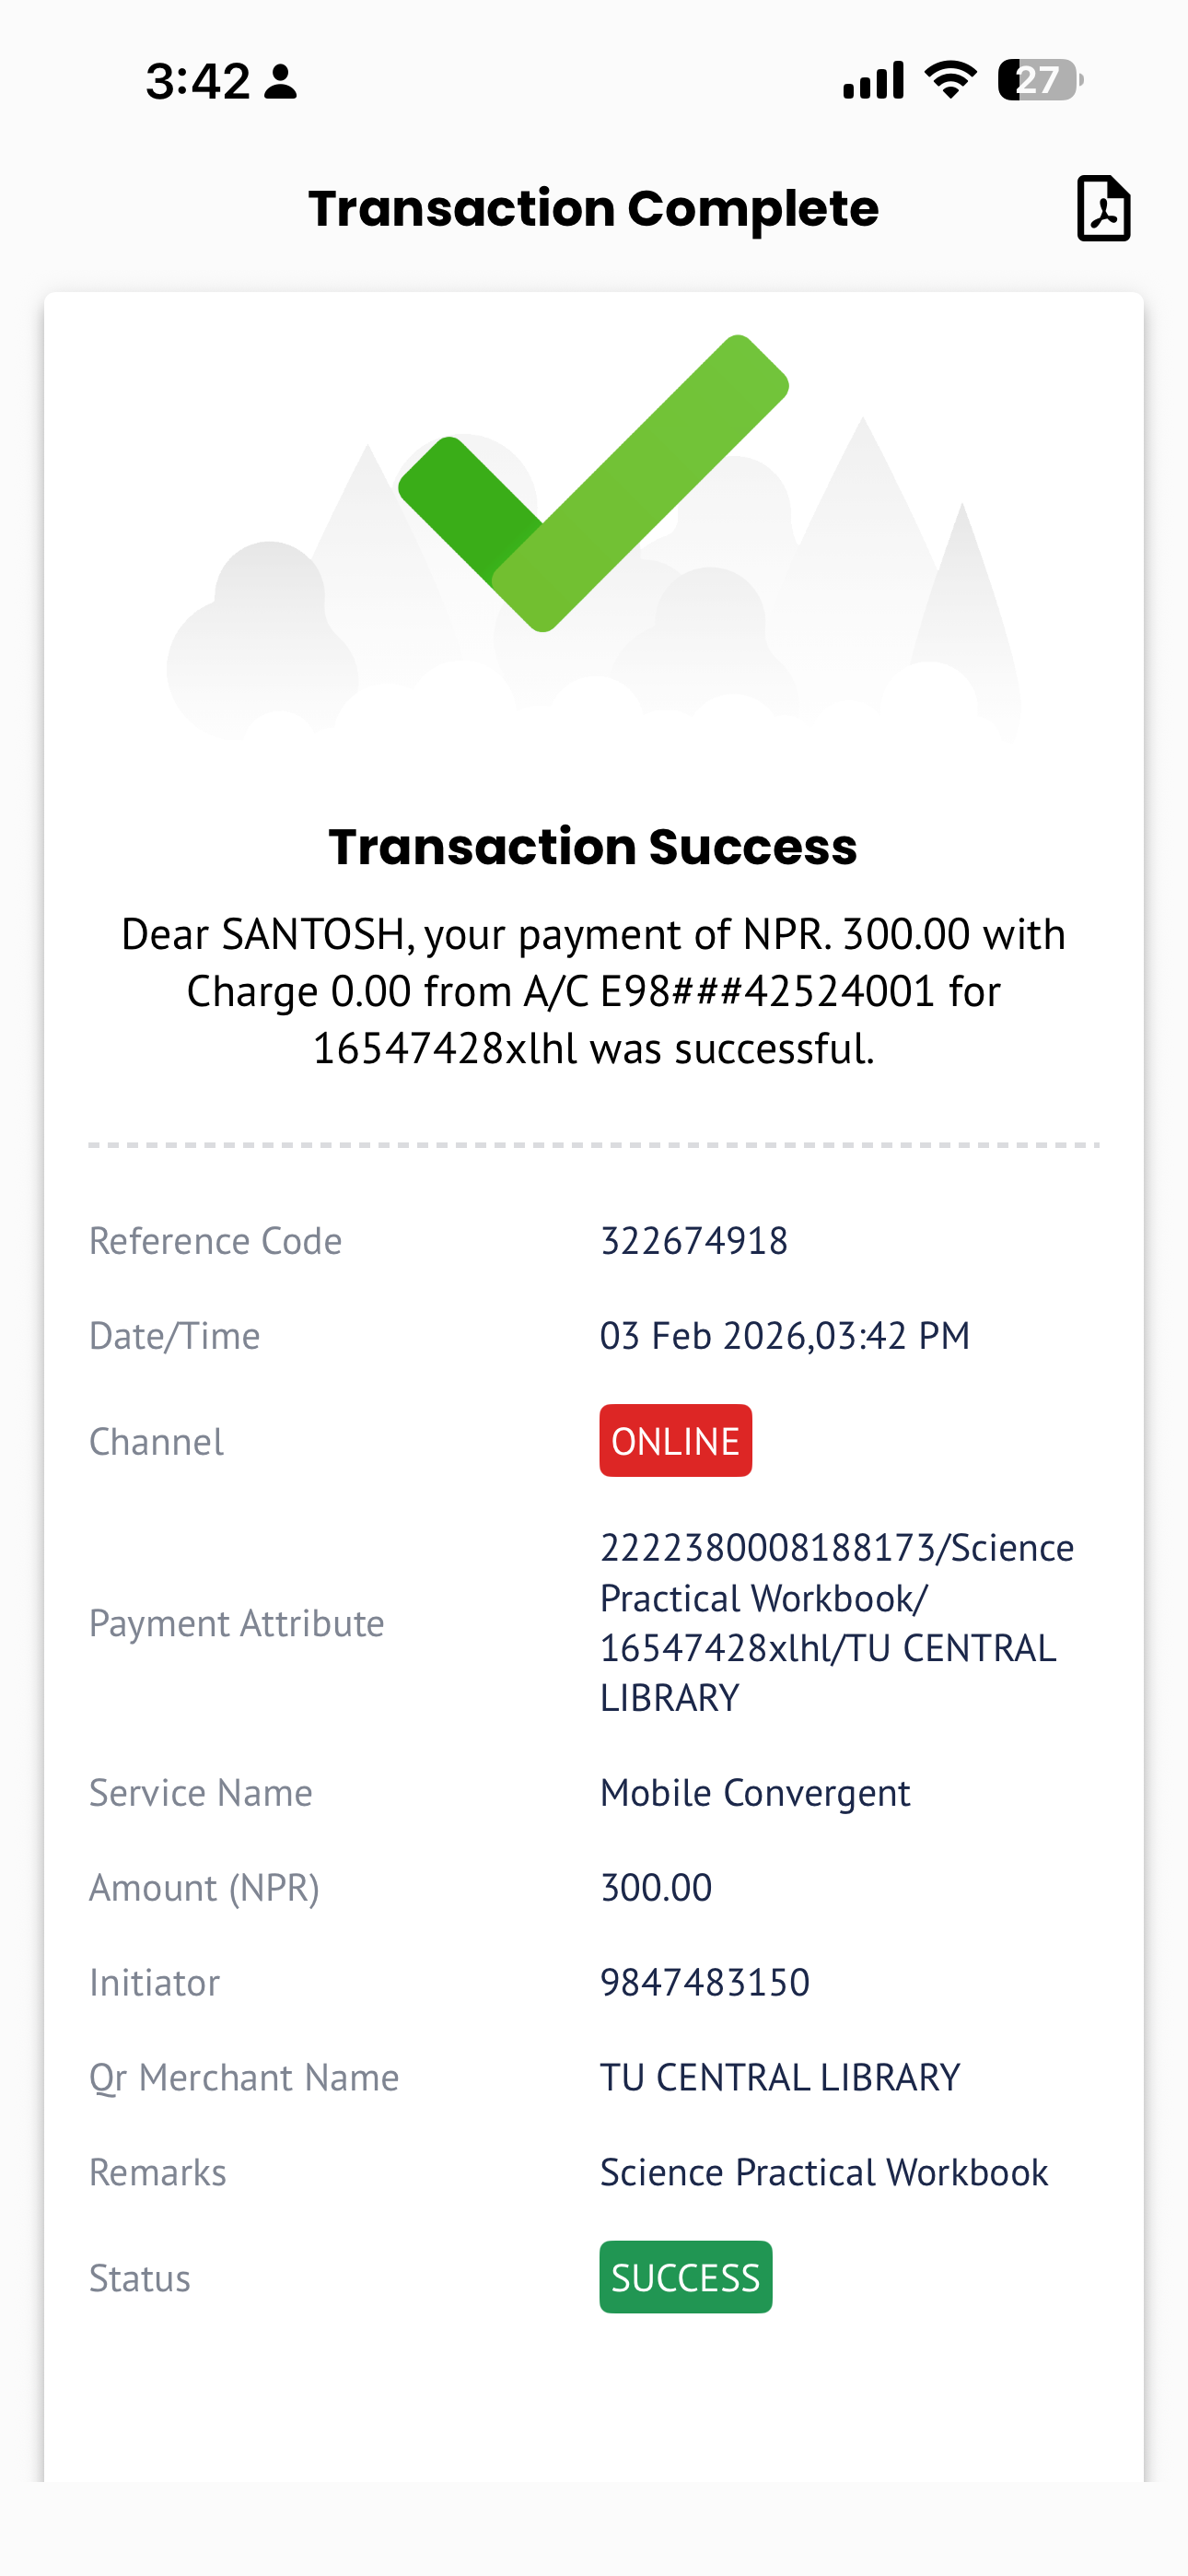The height and width of the screenshot is (2576, 1188).
Task: Tap the 300.00 amount value
Action: (x=656, y=1887)
